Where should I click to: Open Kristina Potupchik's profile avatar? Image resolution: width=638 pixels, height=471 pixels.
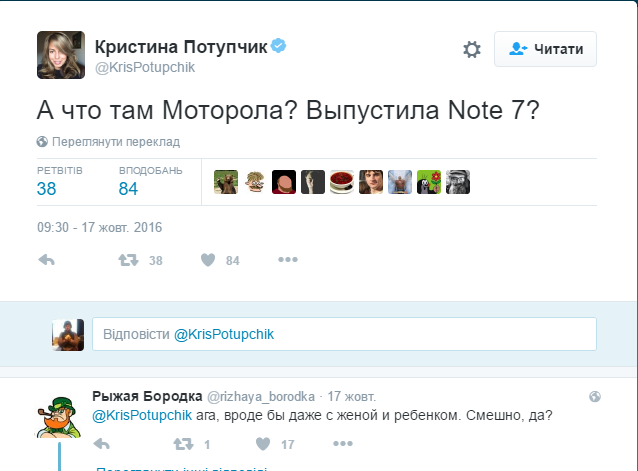pos(60,54)
